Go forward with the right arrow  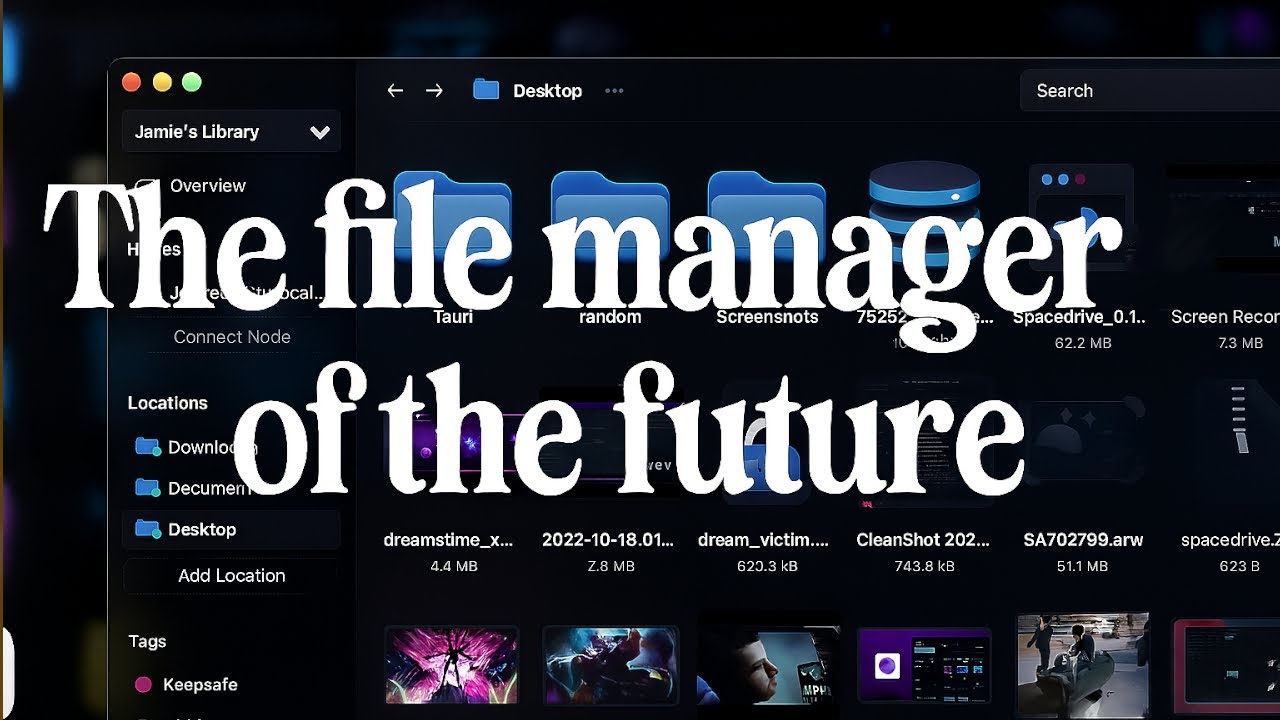[x=434, y=91]
